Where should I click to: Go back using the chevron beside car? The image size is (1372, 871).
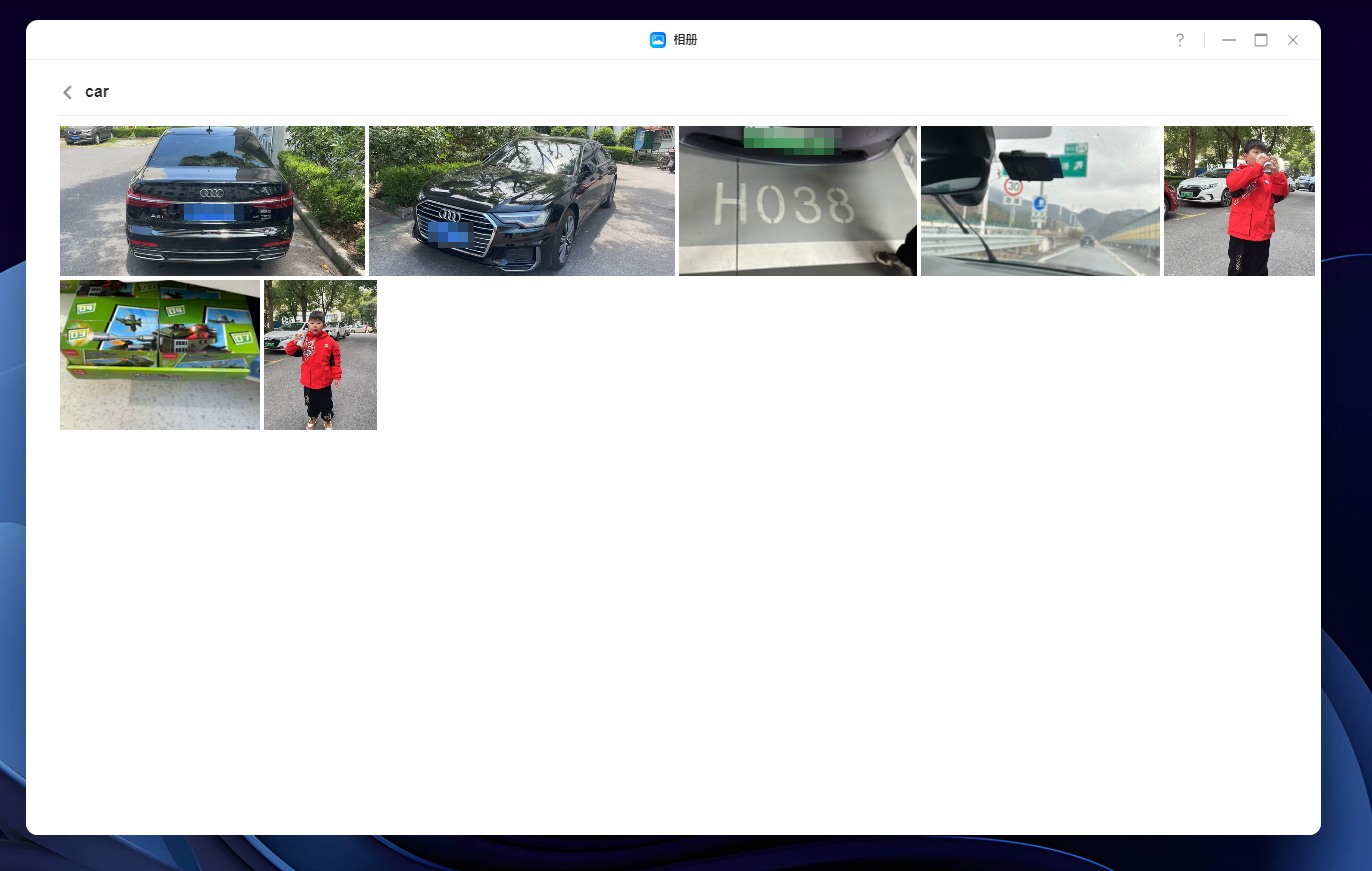tap(67, 92)
